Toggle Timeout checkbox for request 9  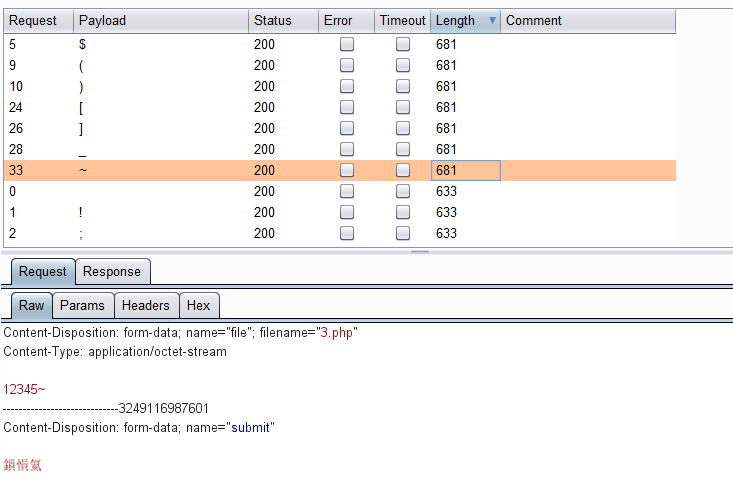point(403,65)
